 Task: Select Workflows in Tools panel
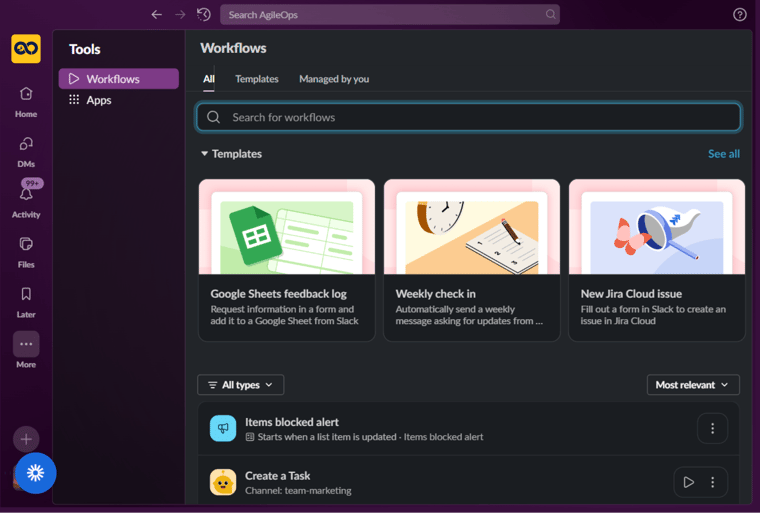tap(119, 79)
